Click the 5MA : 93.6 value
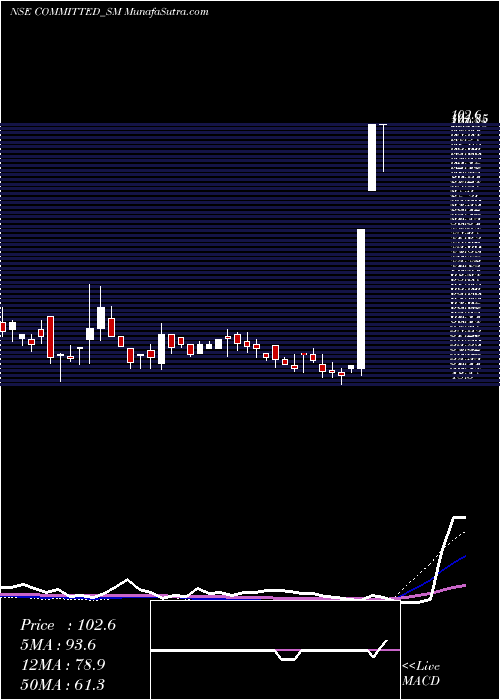 (x=58, y=645)
